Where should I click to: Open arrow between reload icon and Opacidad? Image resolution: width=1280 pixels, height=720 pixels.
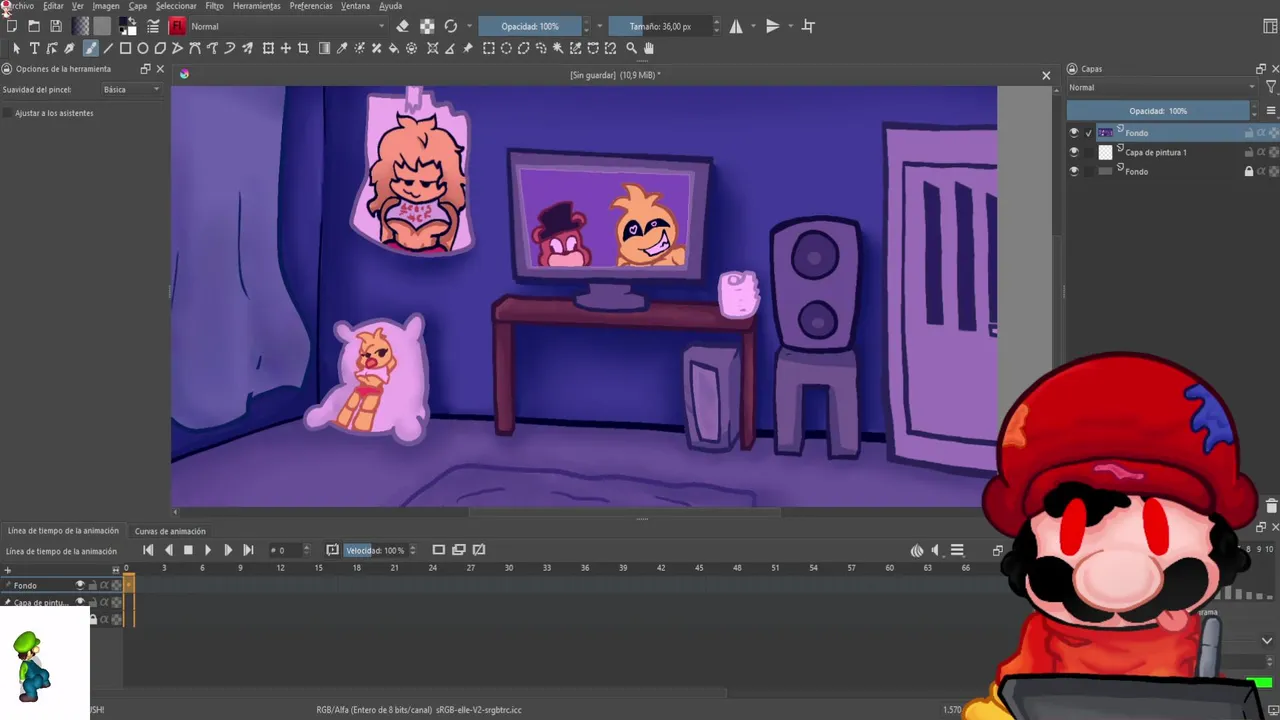469,26
